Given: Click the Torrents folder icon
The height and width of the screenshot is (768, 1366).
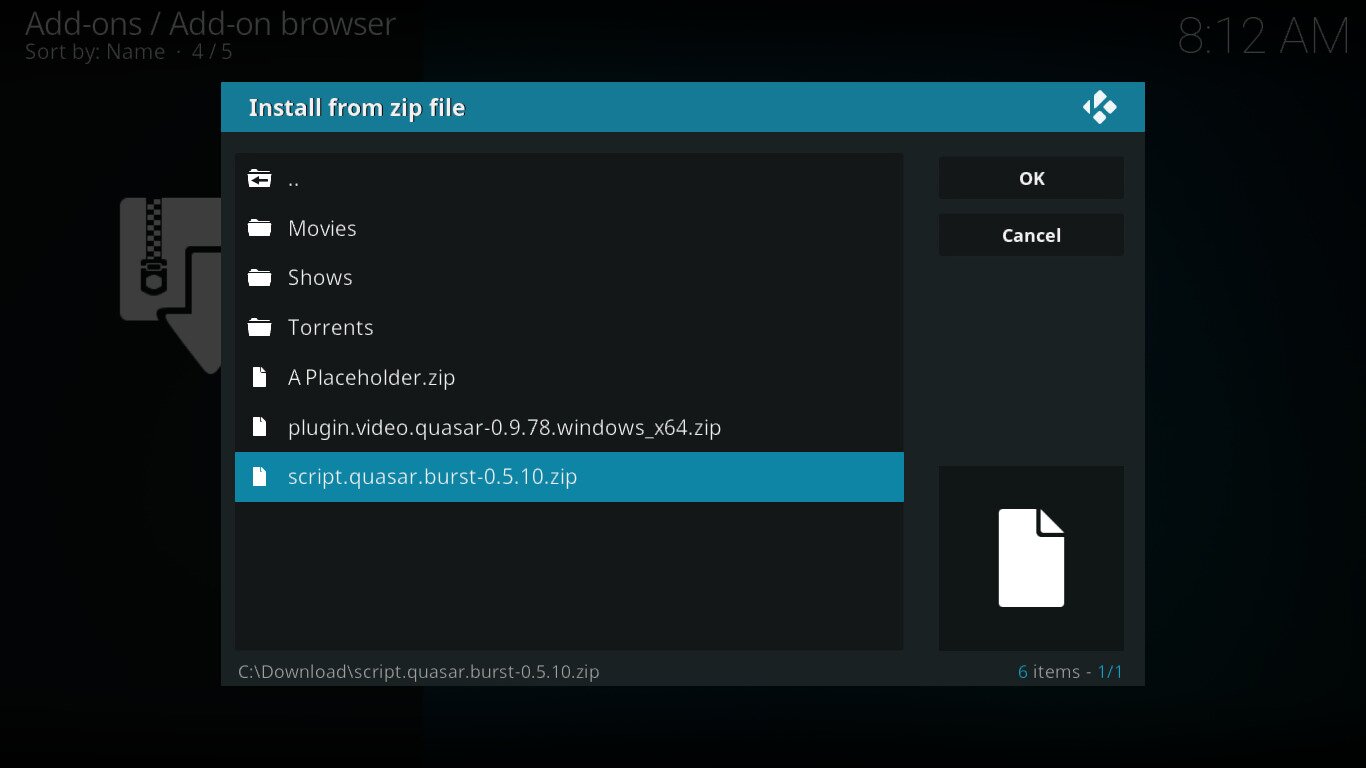Looking at the screenshot, I should click(x=260, y=327).
